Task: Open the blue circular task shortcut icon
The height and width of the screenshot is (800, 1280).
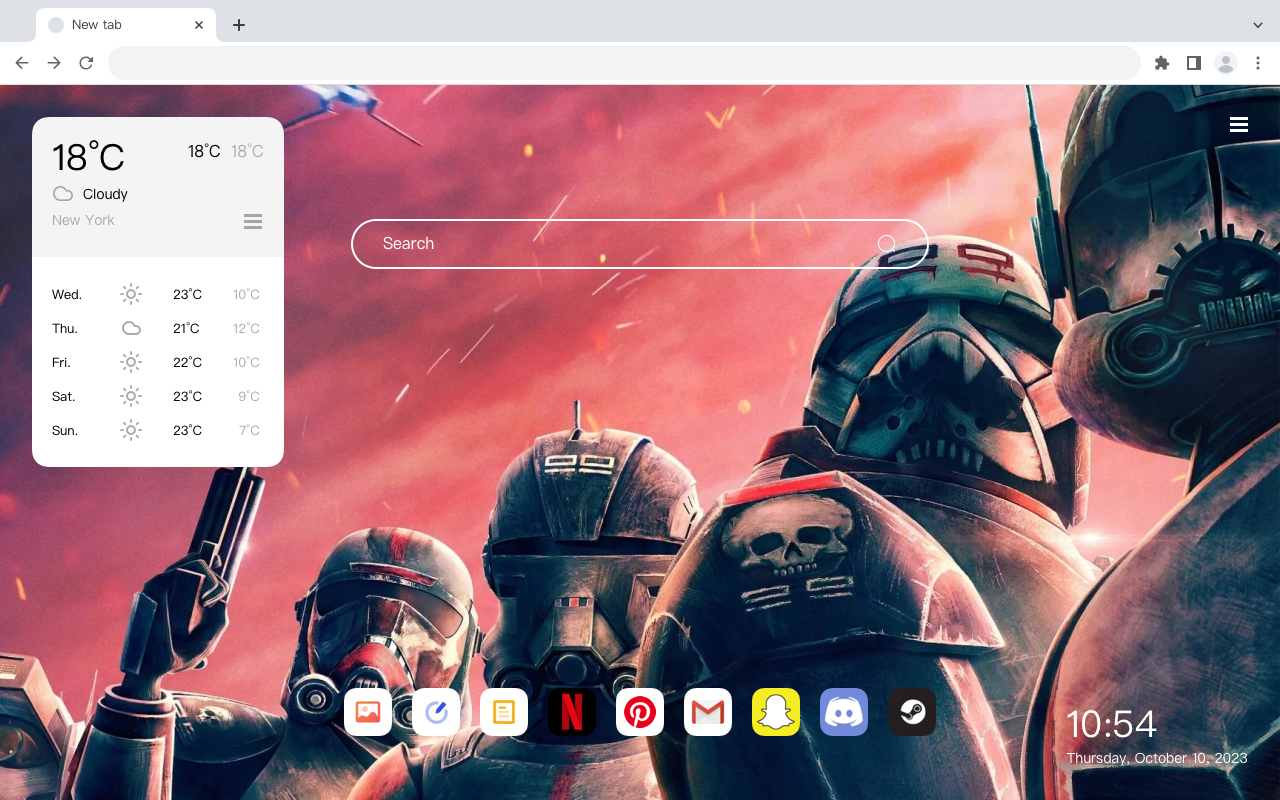Action: click(x=436, y=712)
